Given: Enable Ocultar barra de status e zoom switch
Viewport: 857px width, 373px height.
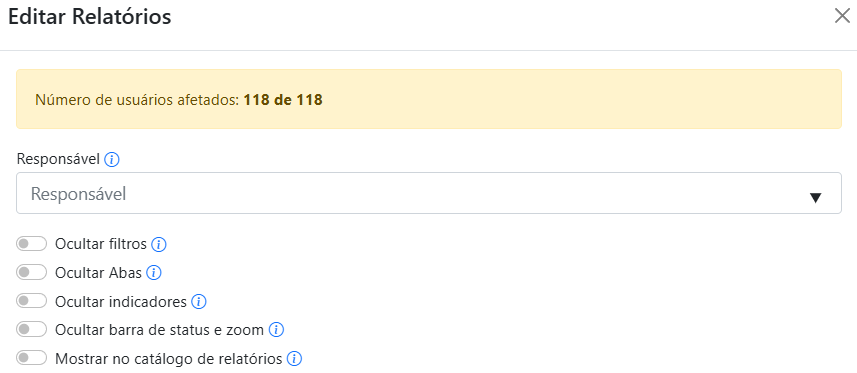Looking at the screenshot, I should coord(32,330).
